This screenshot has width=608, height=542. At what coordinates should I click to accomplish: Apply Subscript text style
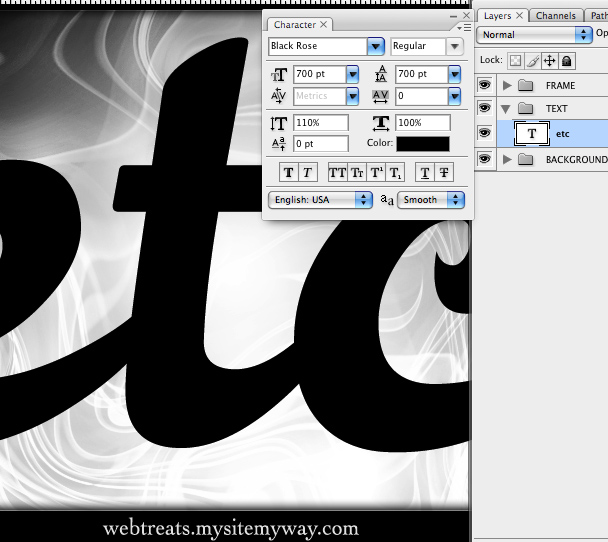click(x=395, y=173)
